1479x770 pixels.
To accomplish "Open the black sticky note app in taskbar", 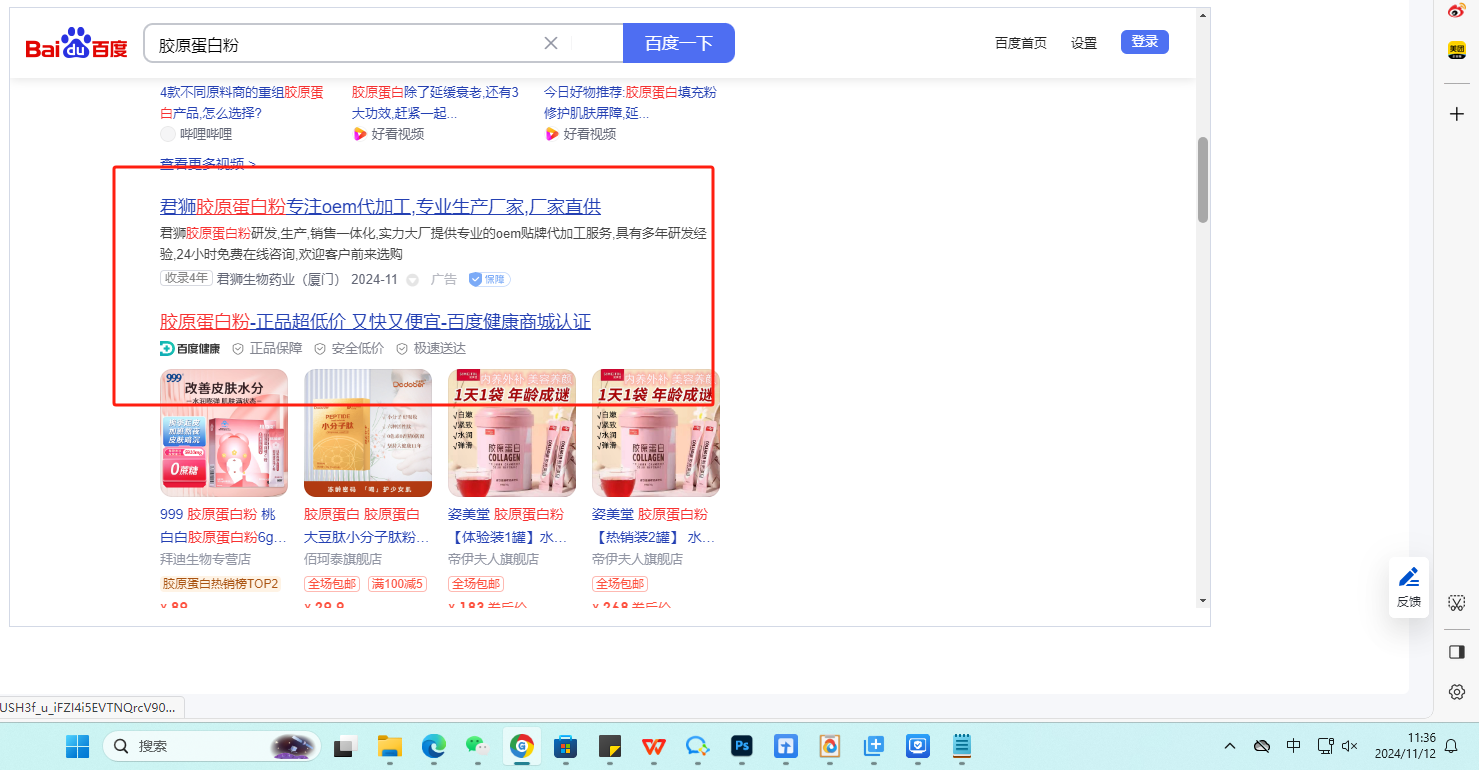I will click(x=610, y=746).
